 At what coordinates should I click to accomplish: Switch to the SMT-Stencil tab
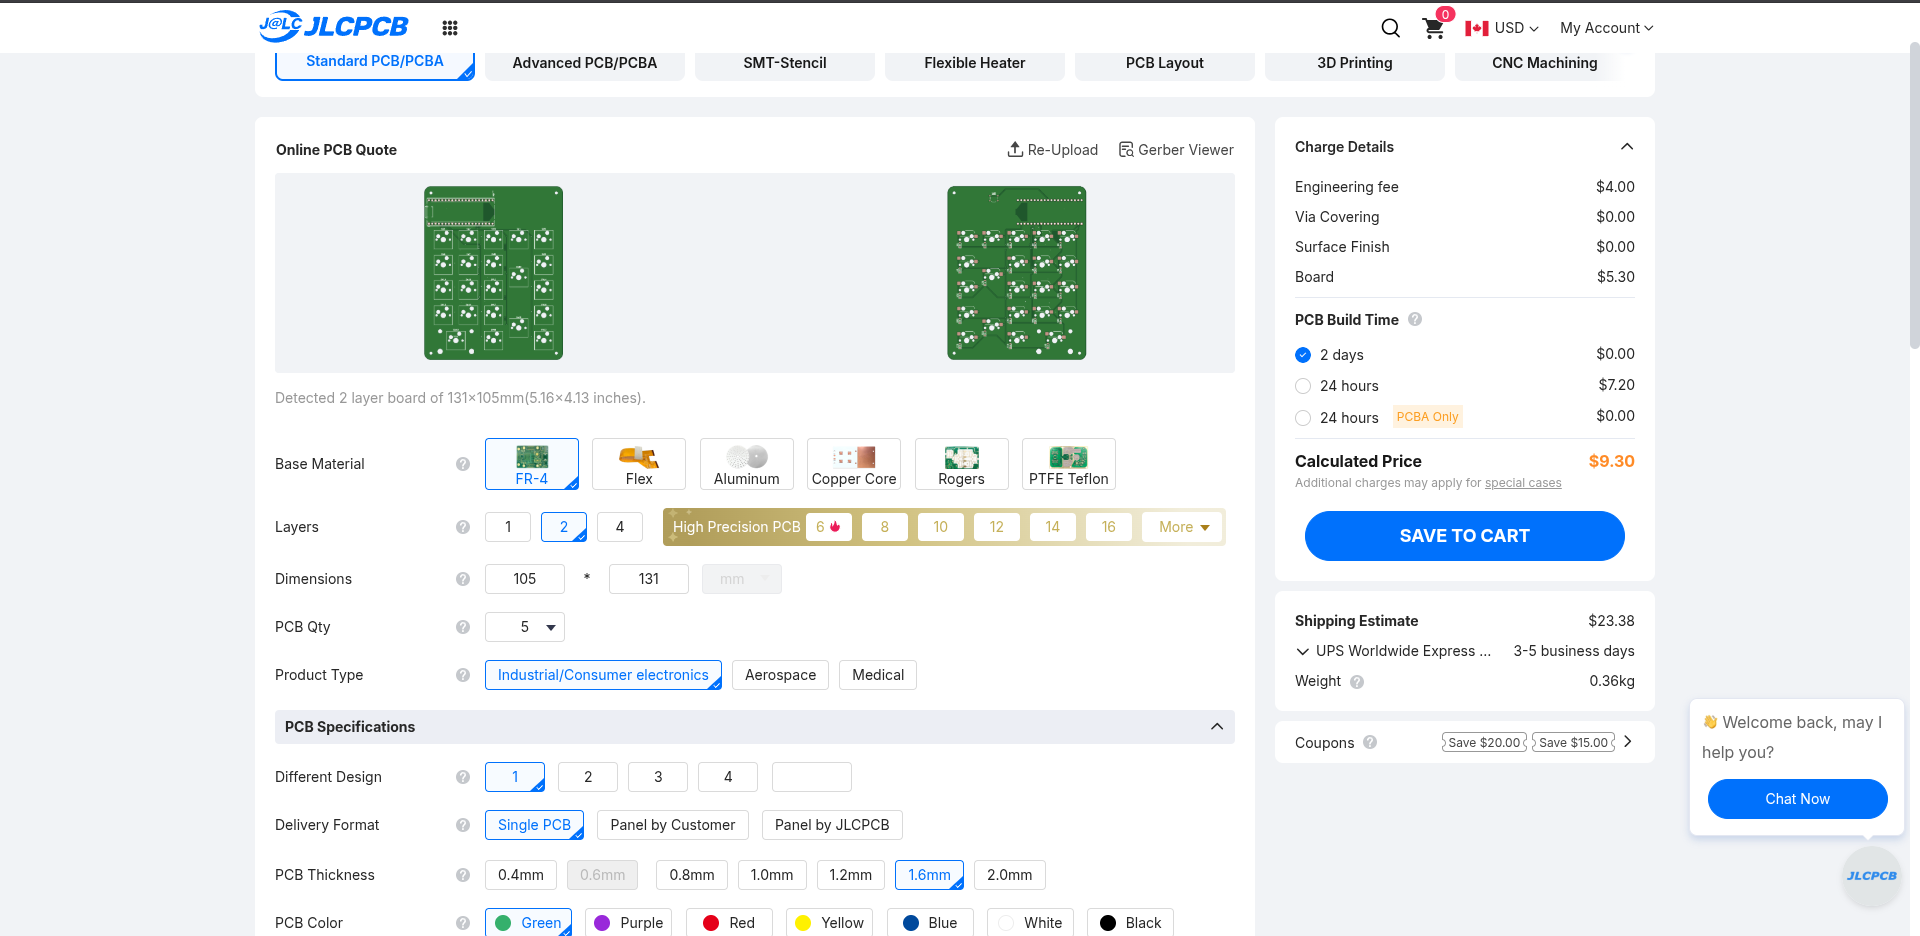coord(784,63)
